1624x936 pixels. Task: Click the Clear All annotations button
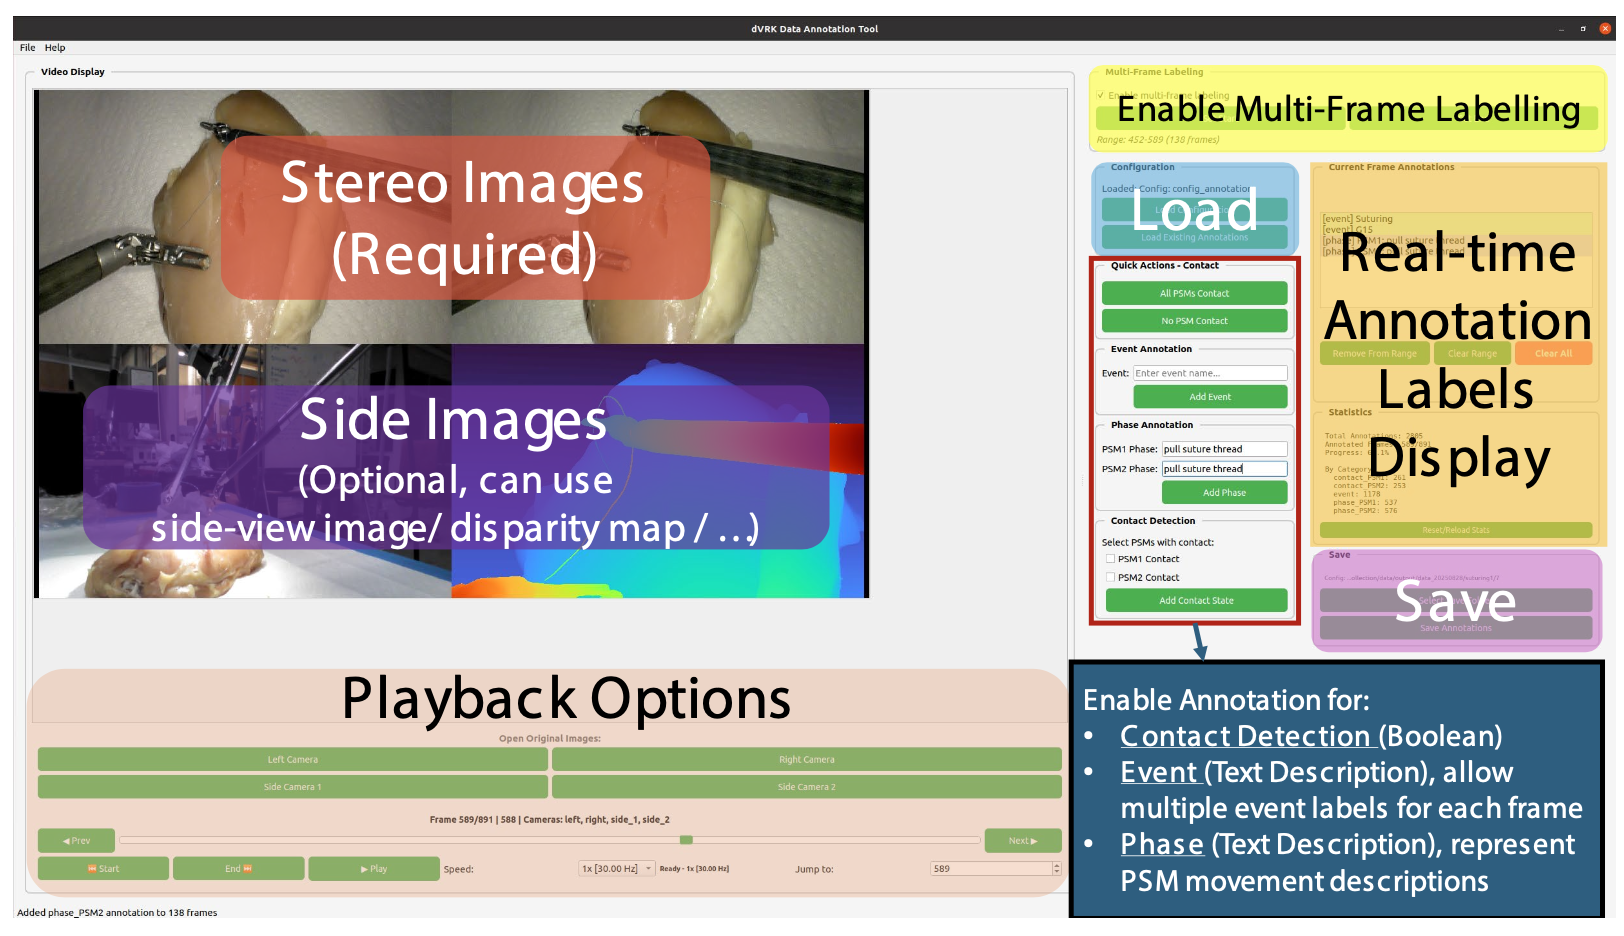click(1552, 354)
